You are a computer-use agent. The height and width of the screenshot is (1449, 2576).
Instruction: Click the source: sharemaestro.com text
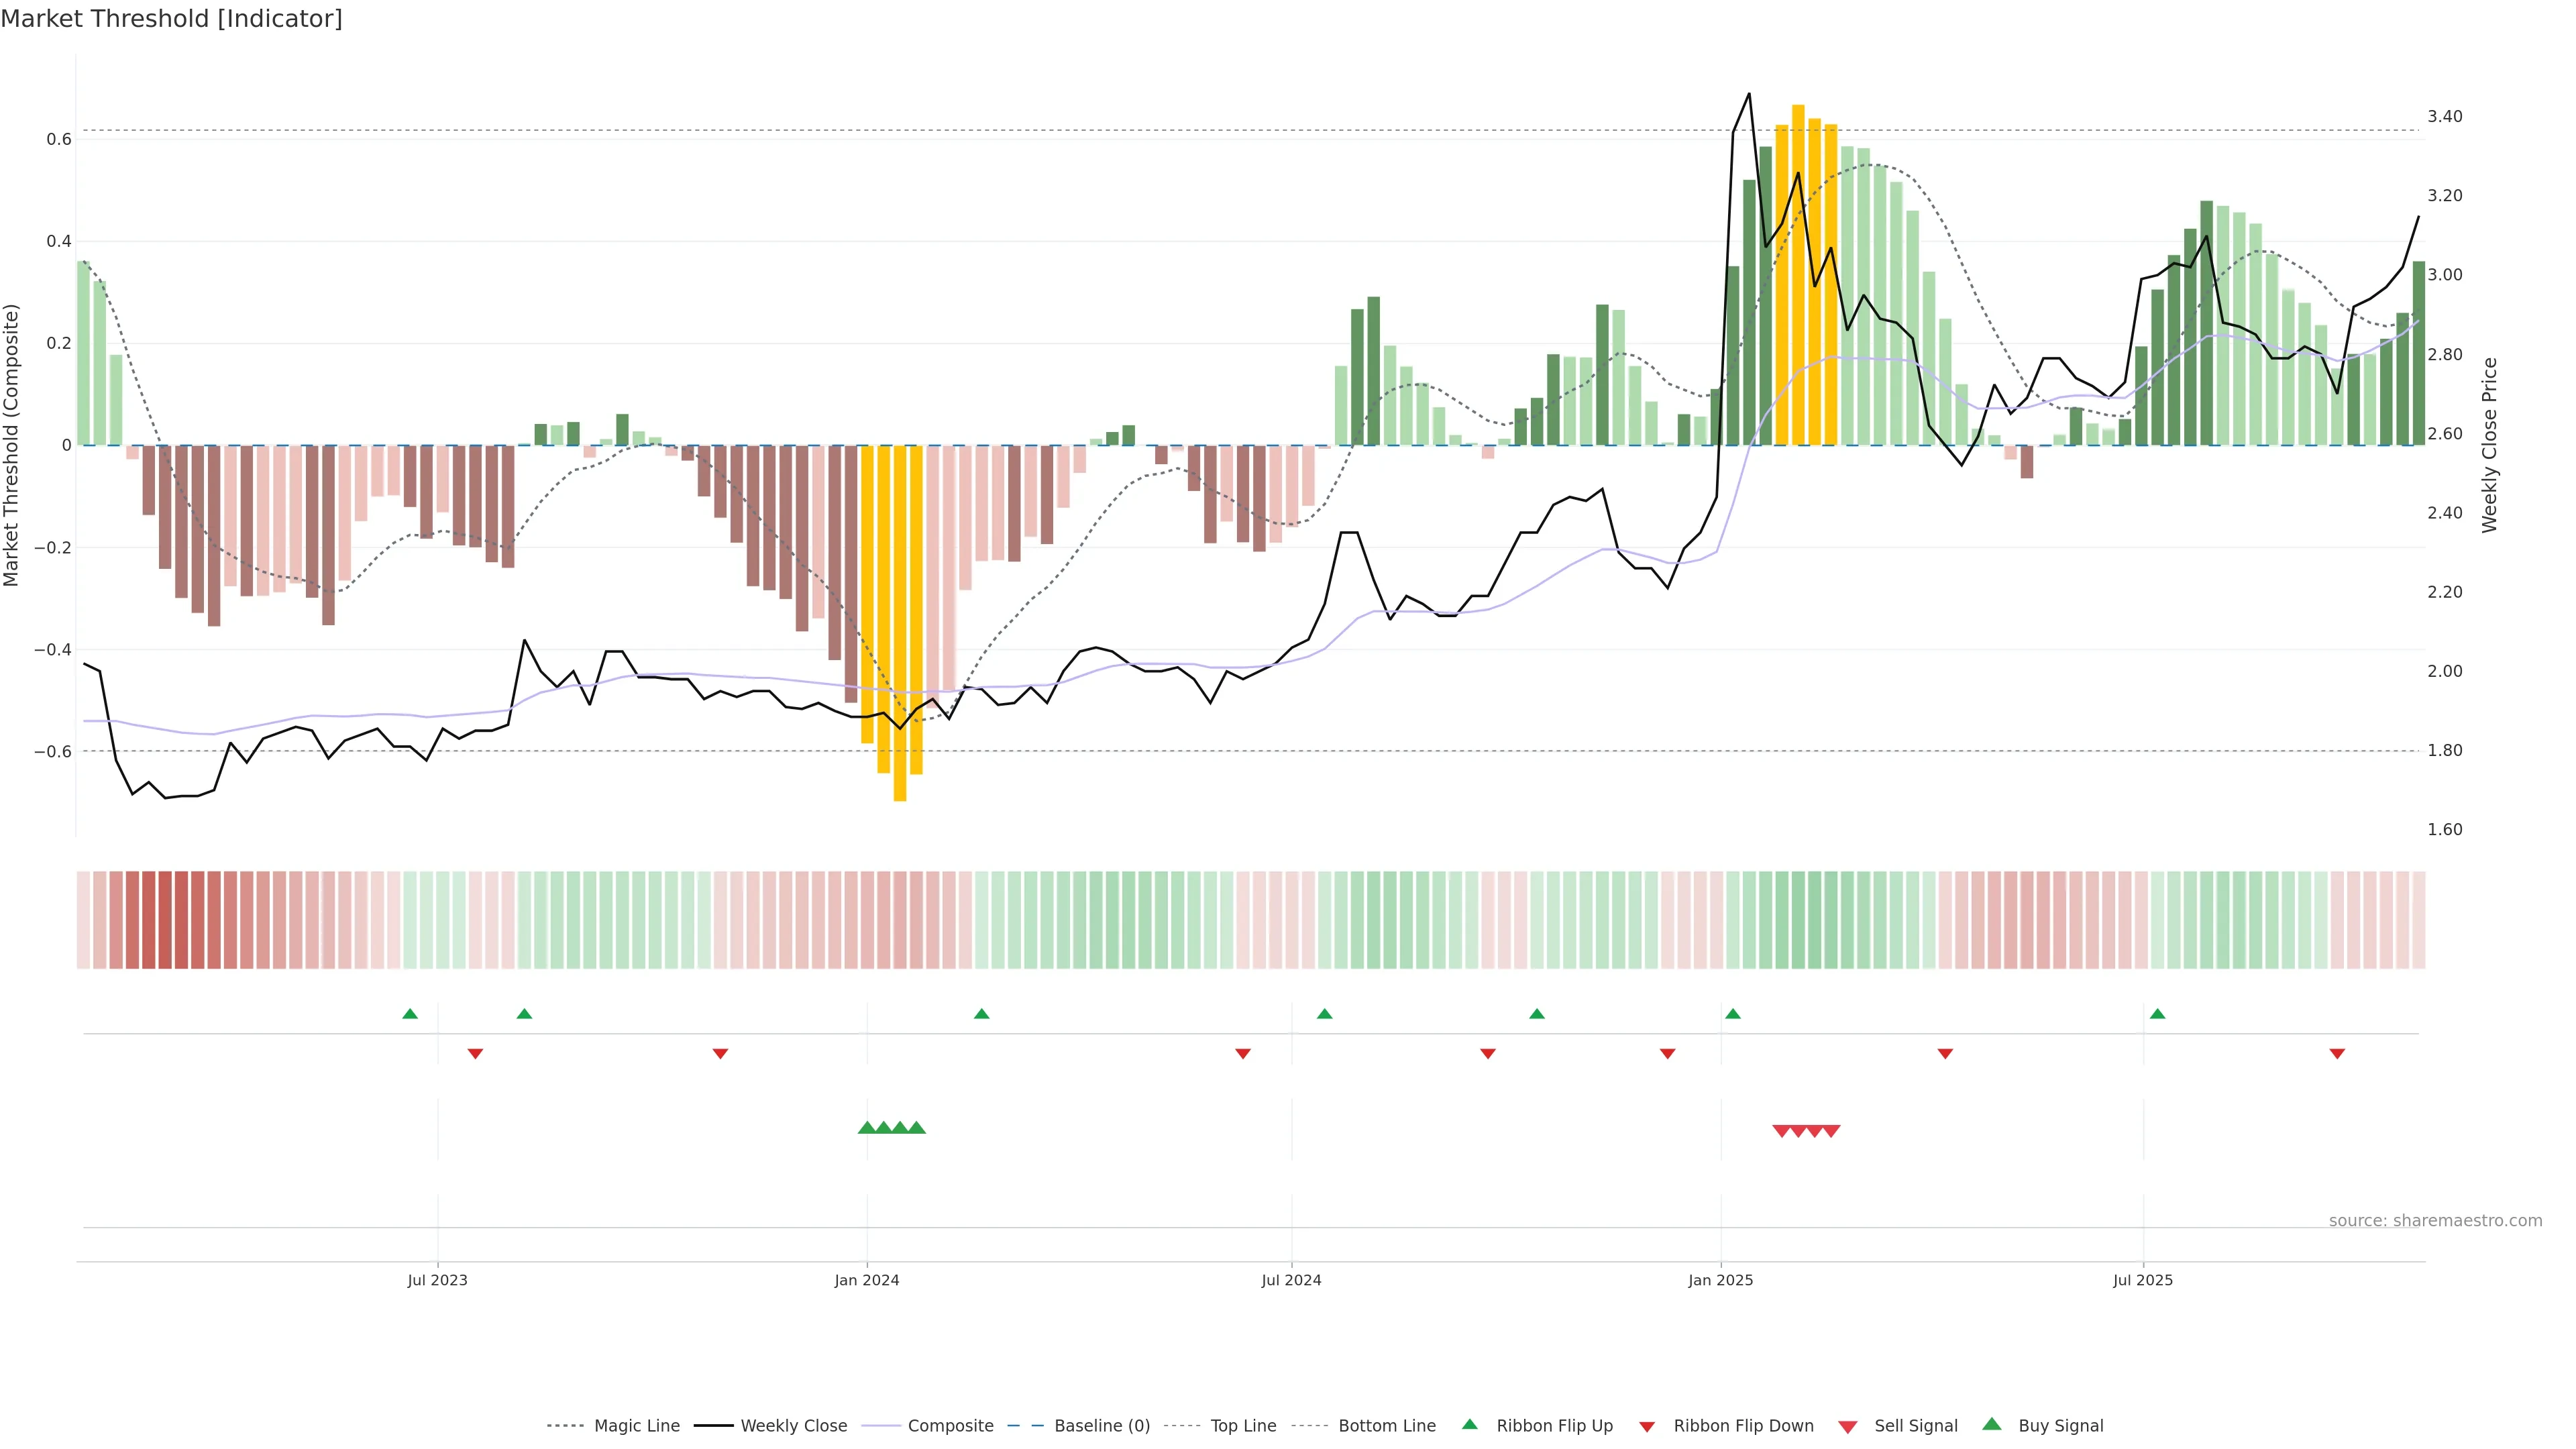pos(2435,1220)
